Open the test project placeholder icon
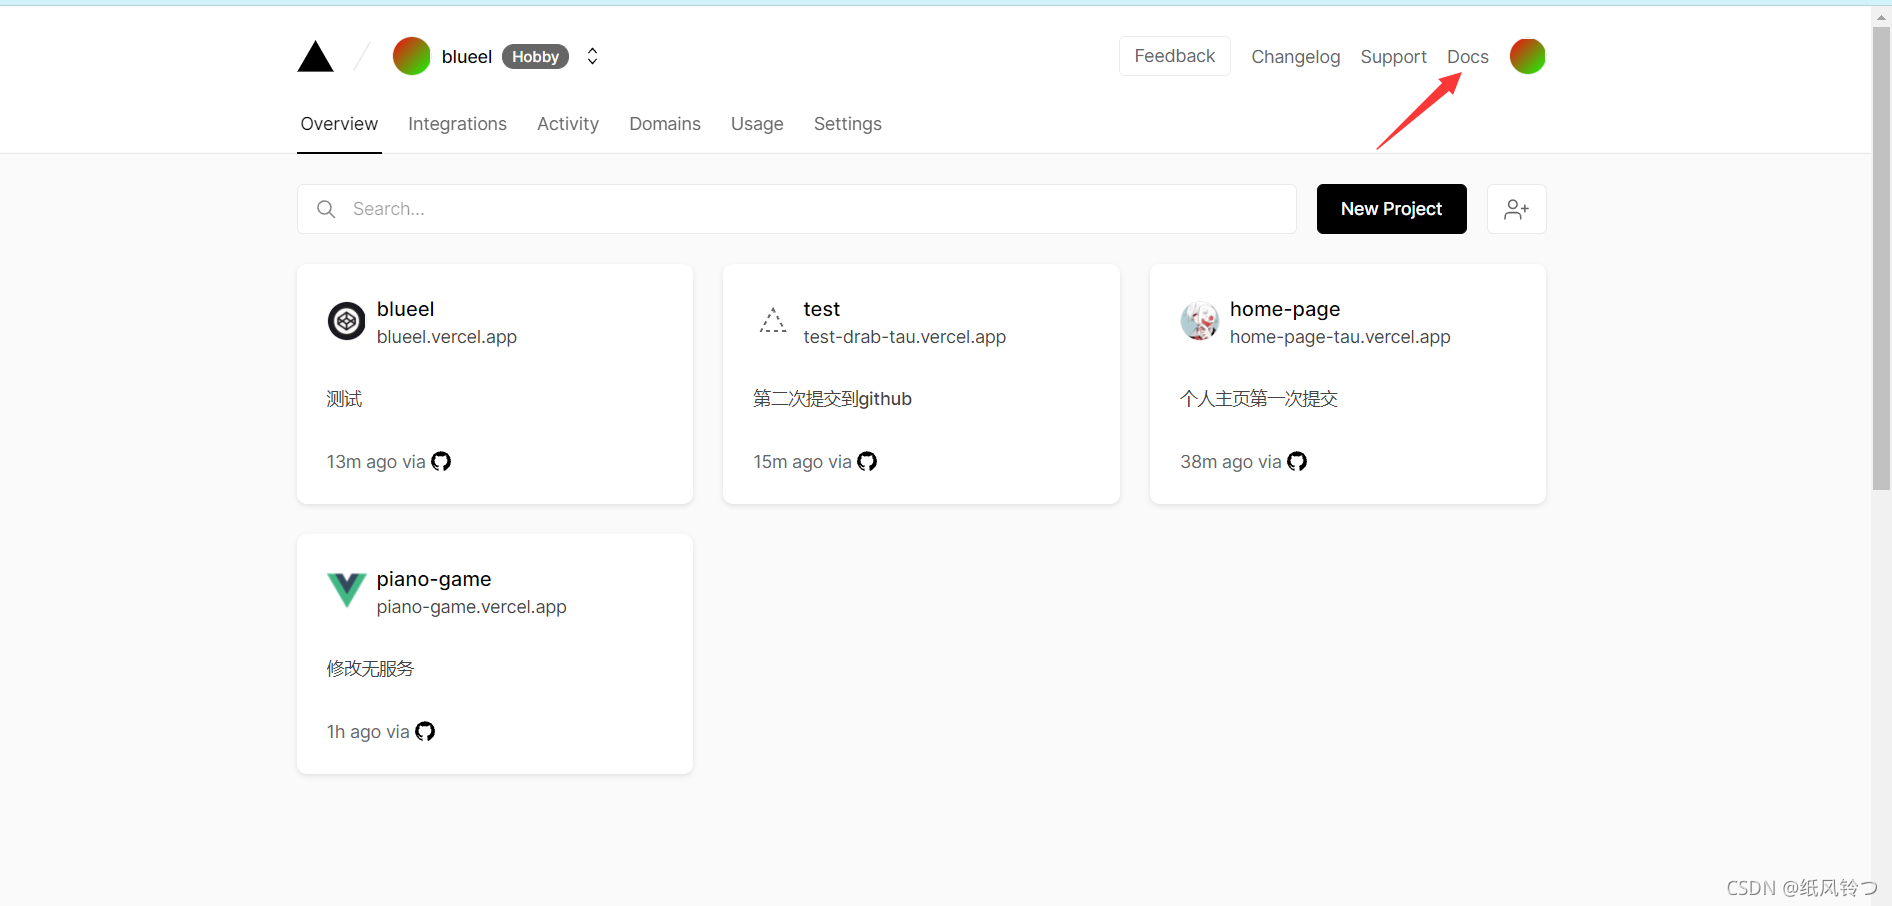The height and width of the screenshot is (906, 1892). [x=773, y=321]
